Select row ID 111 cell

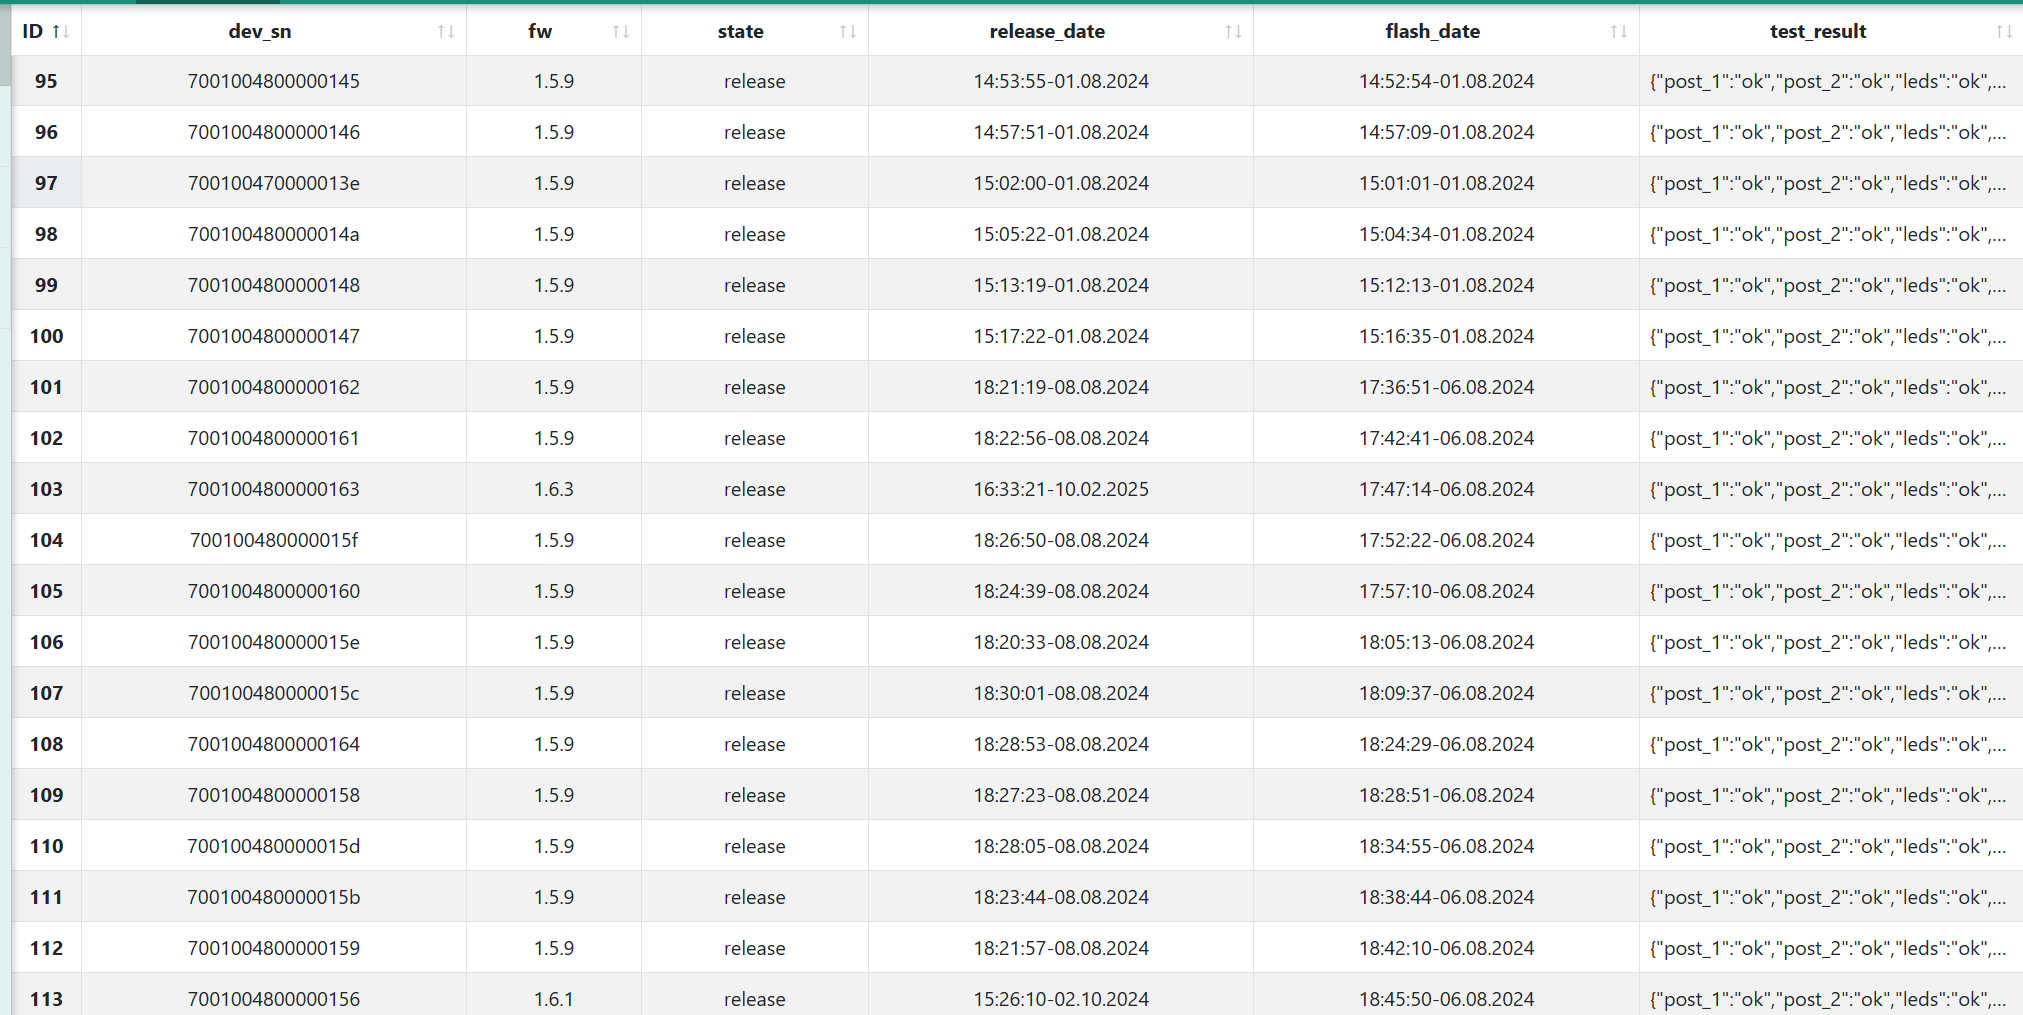pos(46,897)
